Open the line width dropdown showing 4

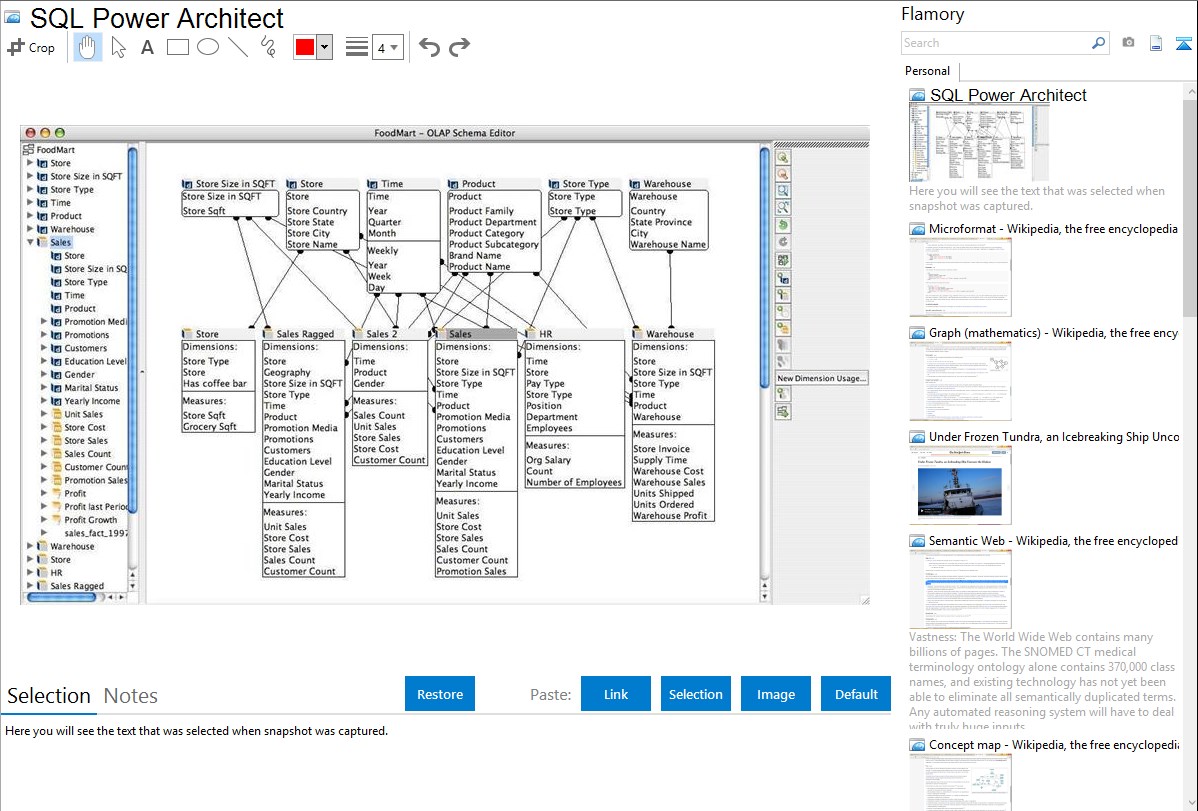pos(387,48)
